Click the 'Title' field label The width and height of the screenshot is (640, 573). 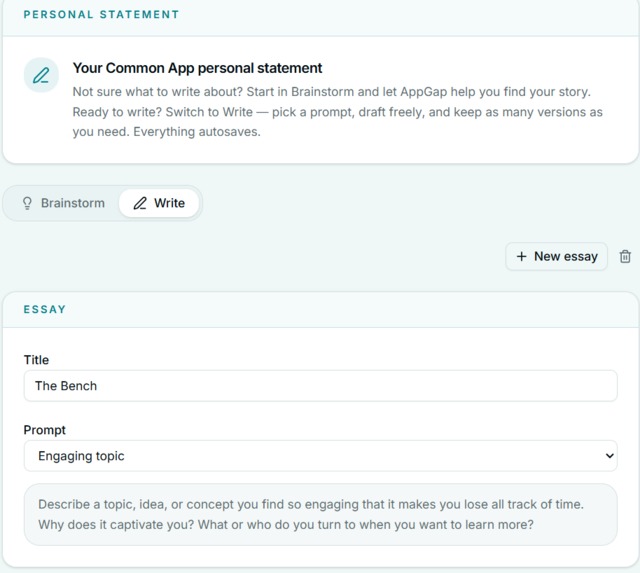[x=36, y=360]
